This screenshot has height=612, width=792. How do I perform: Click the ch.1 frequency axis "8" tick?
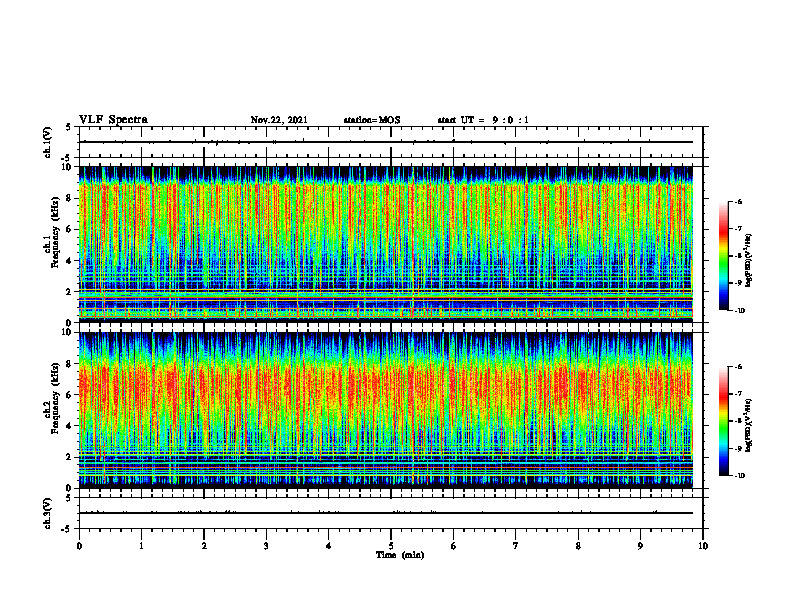[x=70, y=198]
